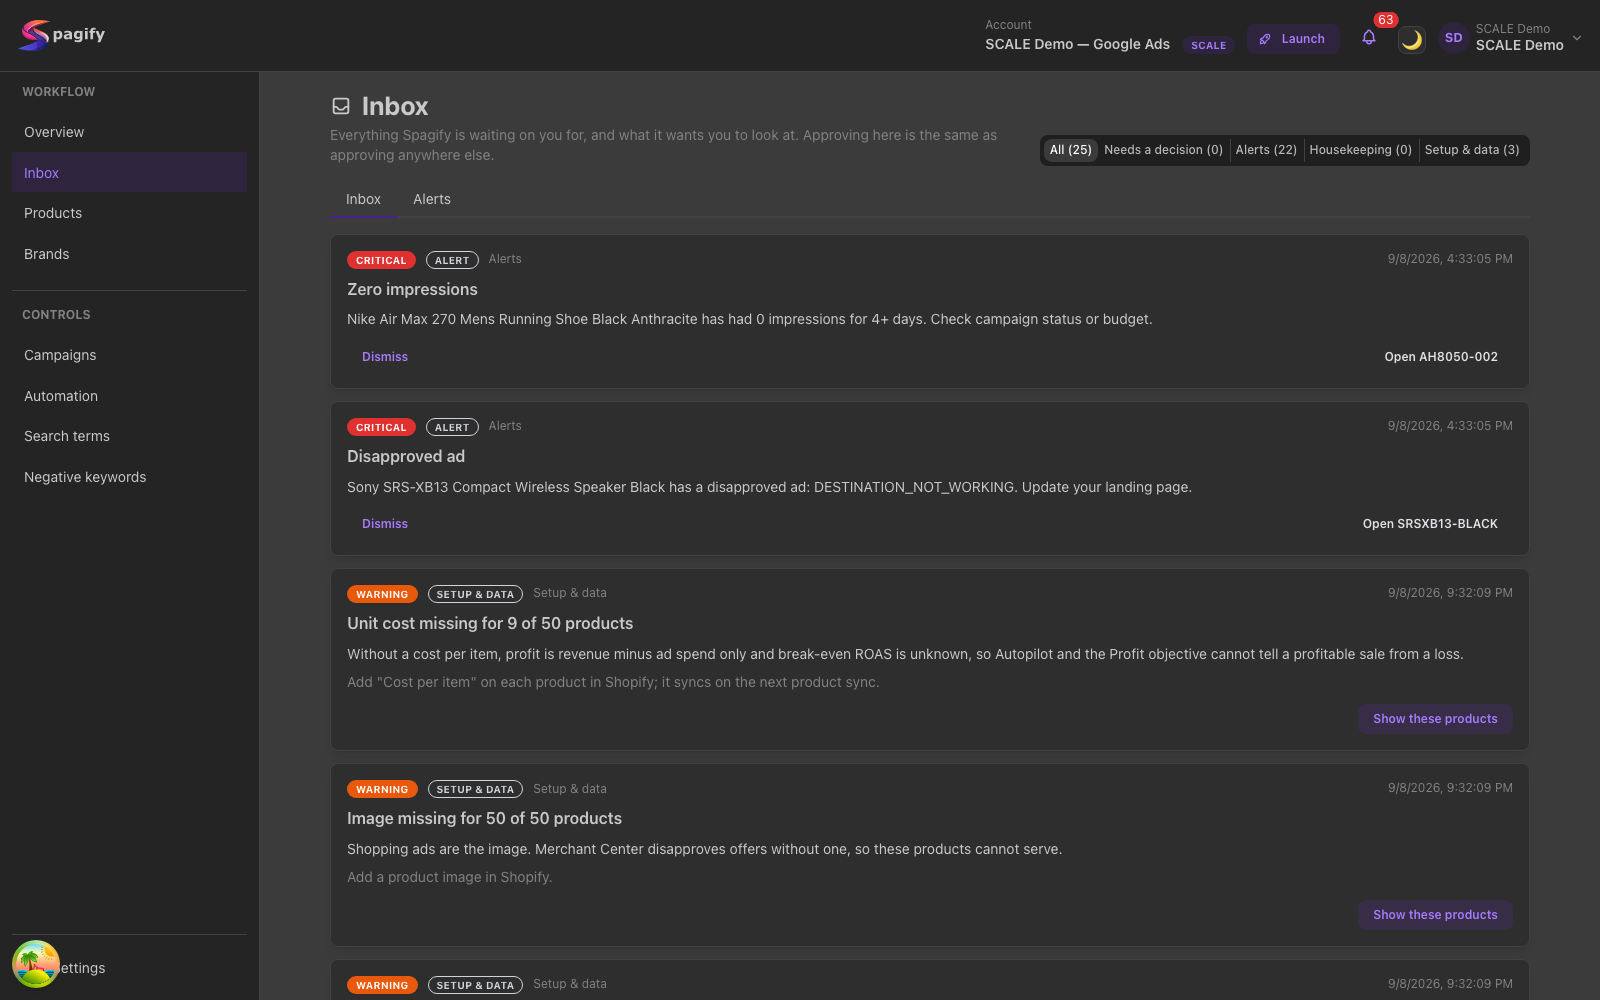The image size is (1600, 1000).
Task: Switch to the Inbox tab
Action: [x=363, y=199]
